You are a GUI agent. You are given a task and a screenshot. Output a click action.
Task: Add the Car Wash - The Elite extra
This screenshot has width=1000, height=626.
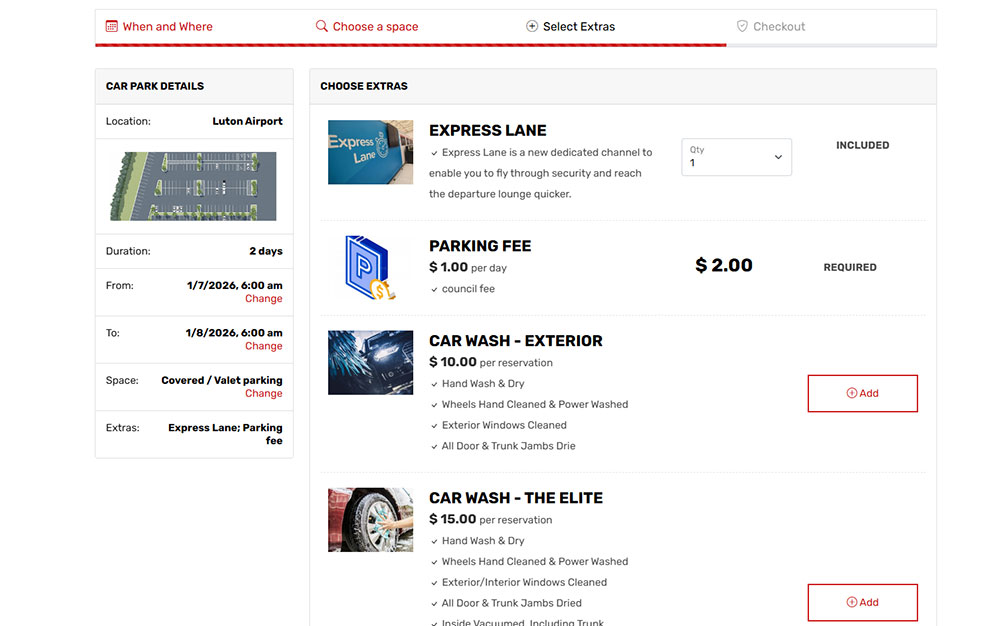[862, 602]
